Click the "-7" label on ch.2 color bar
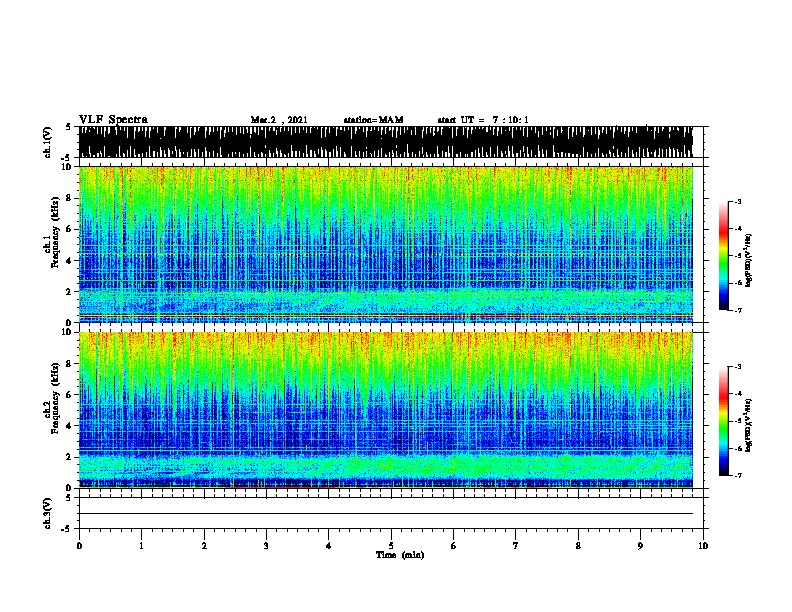The image size is (792, 612). tap(738, 476)
